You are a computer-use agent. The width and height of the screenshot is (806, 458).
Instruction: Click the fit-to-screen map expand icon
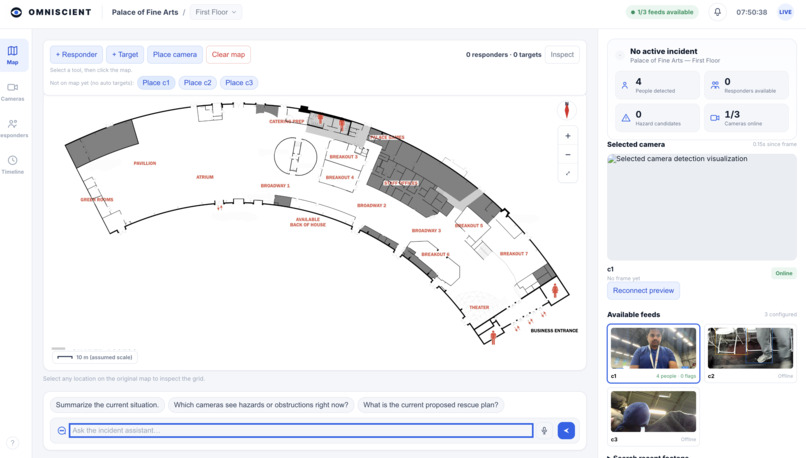tap(567, 173)
